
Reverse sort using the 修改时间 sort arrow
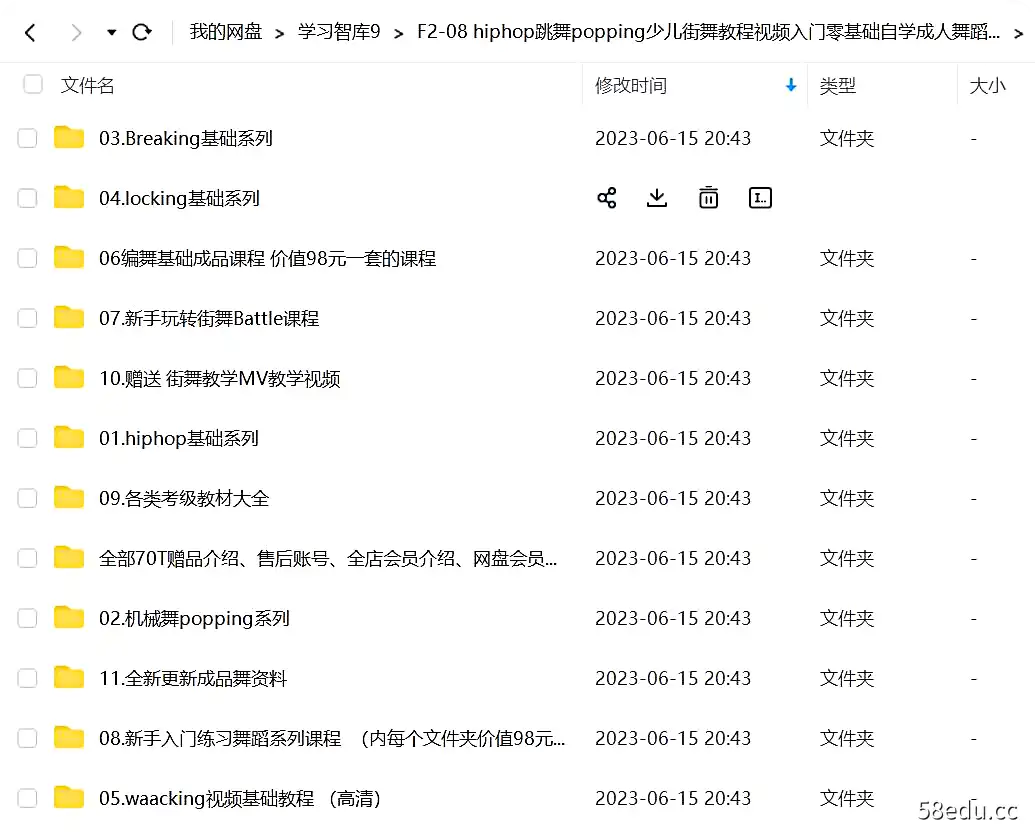[x=790, y=85]
